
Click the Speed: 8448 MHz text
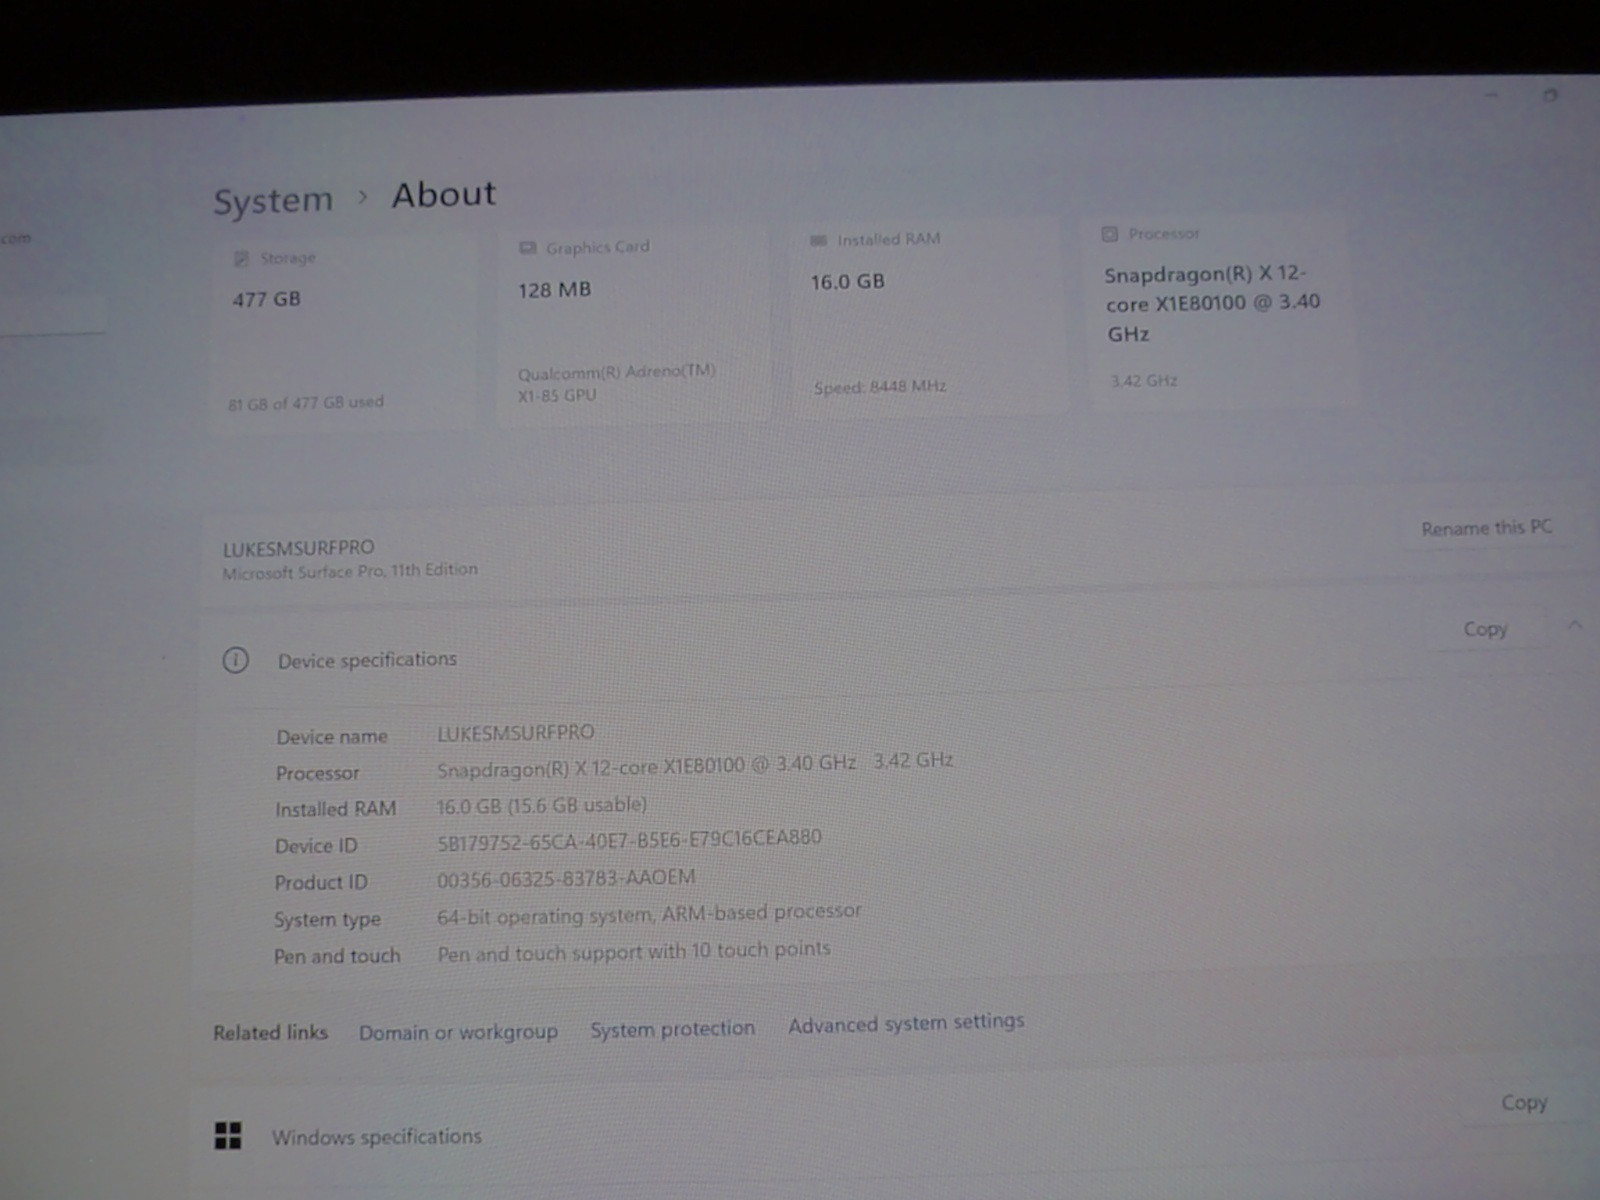[880, 387]
